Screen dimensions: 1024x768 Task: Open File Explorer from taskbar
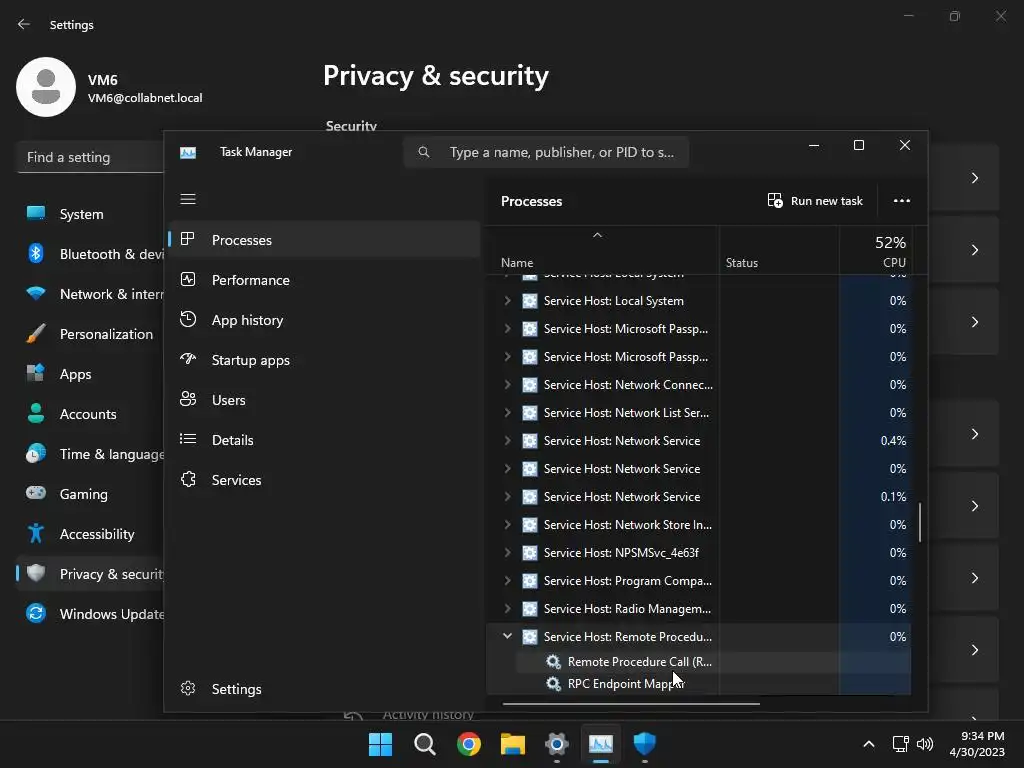pyautogui.click(x=513, y=744)
